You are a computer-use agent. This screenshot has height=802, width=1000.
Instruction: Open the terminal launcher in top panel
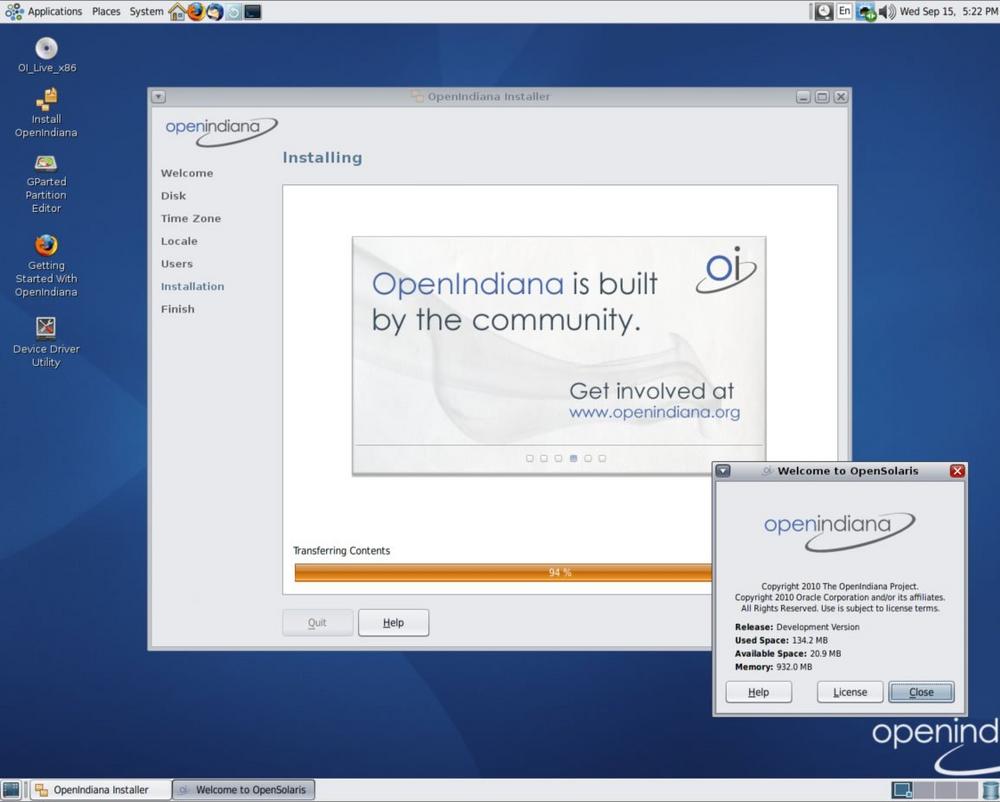click(x=253, y=12)
